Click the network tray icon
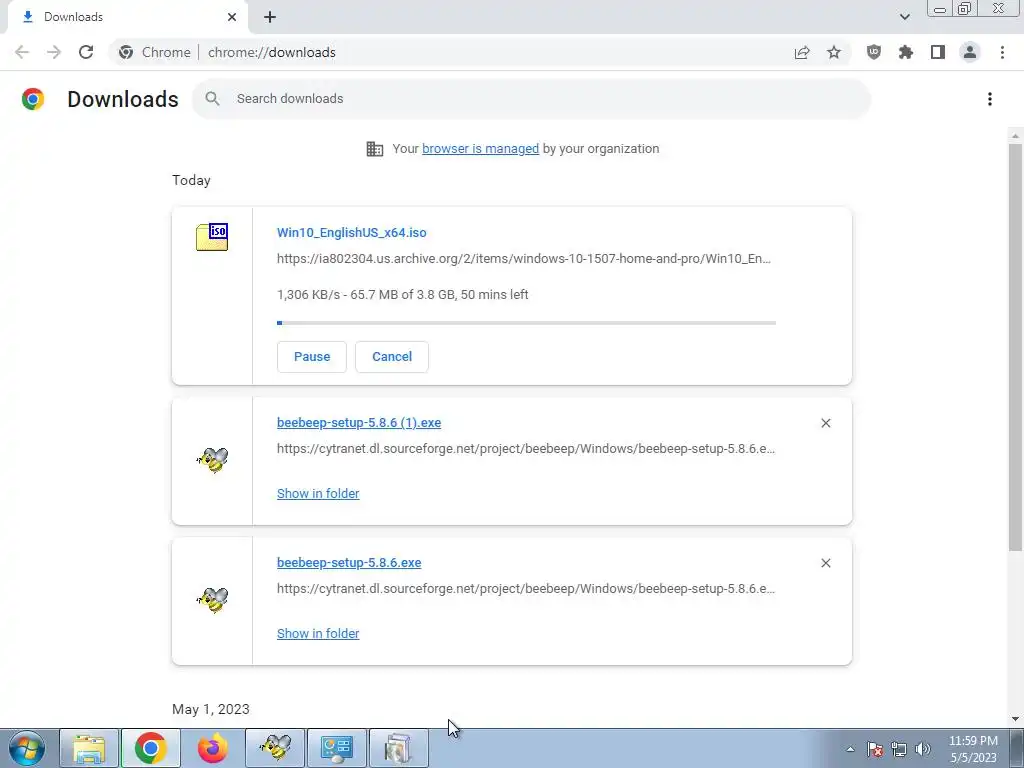 click(x=899, y=749)
